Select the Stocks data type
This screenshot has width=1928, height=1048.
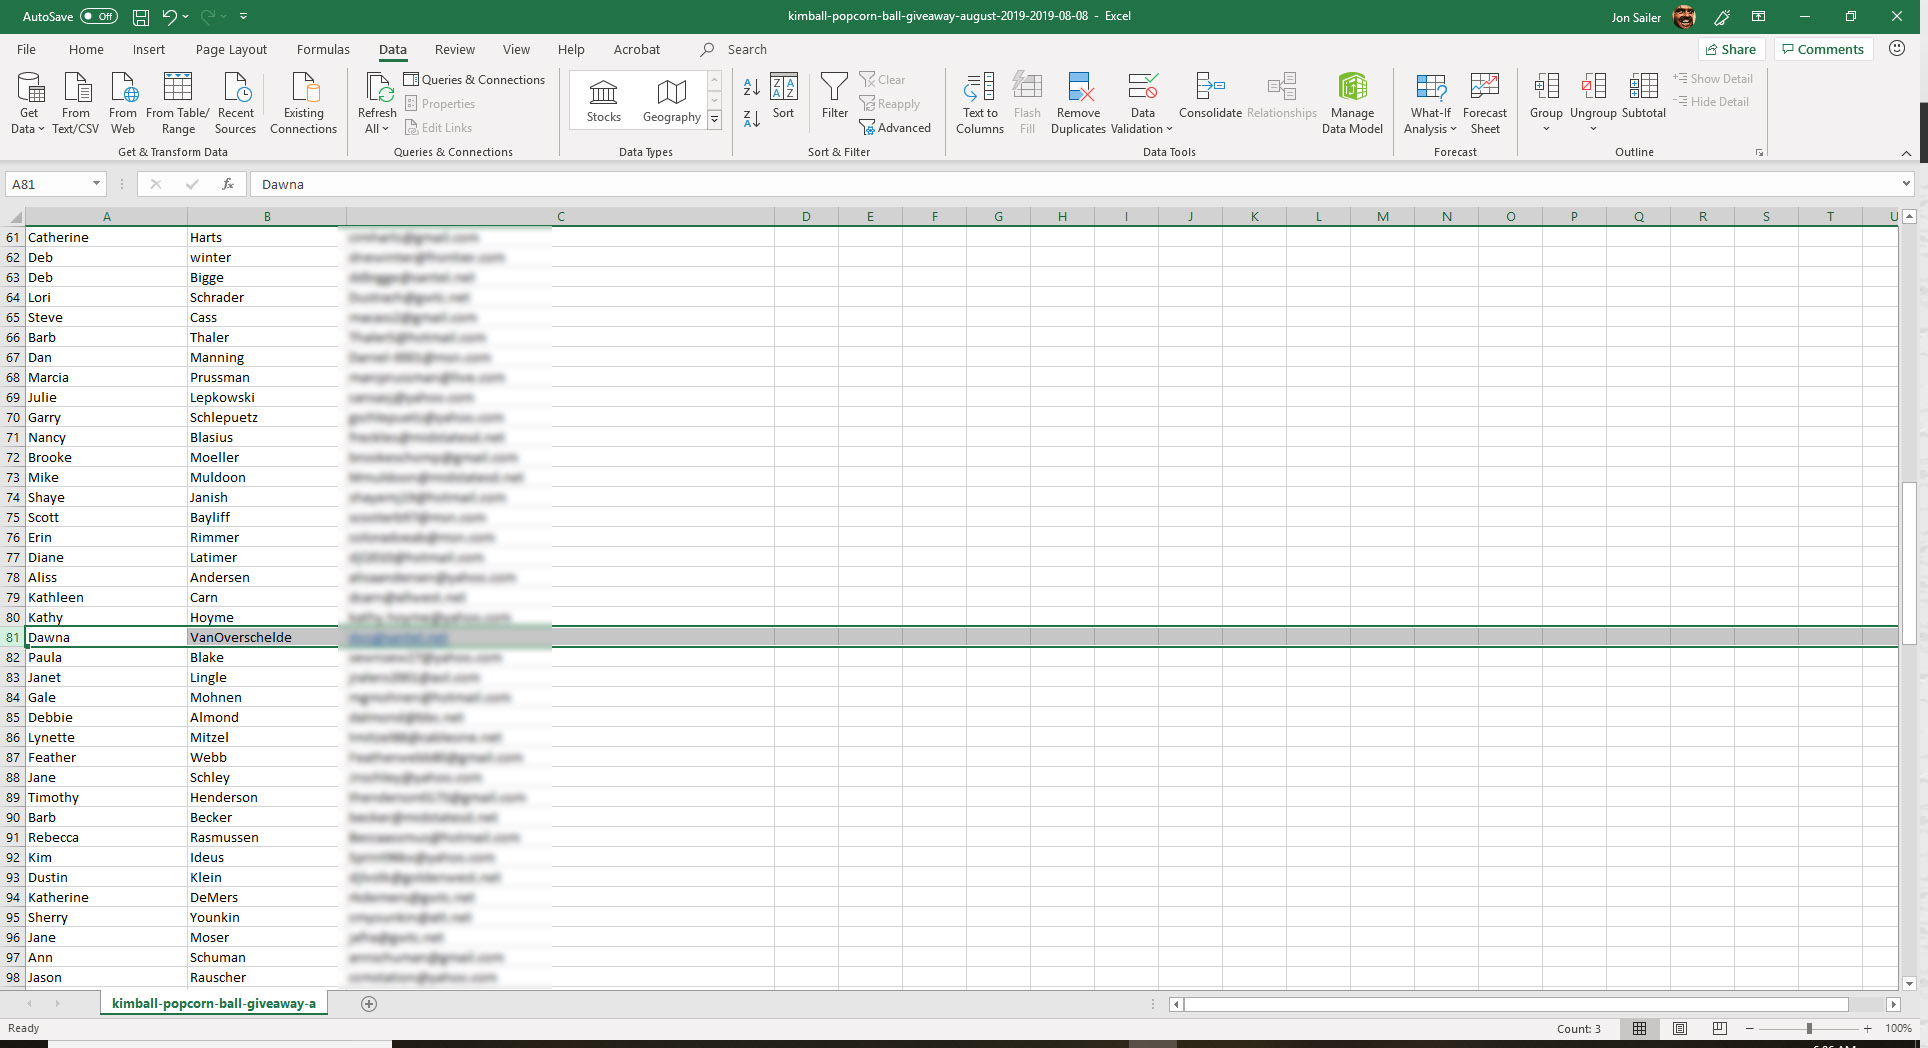(604, 100)
